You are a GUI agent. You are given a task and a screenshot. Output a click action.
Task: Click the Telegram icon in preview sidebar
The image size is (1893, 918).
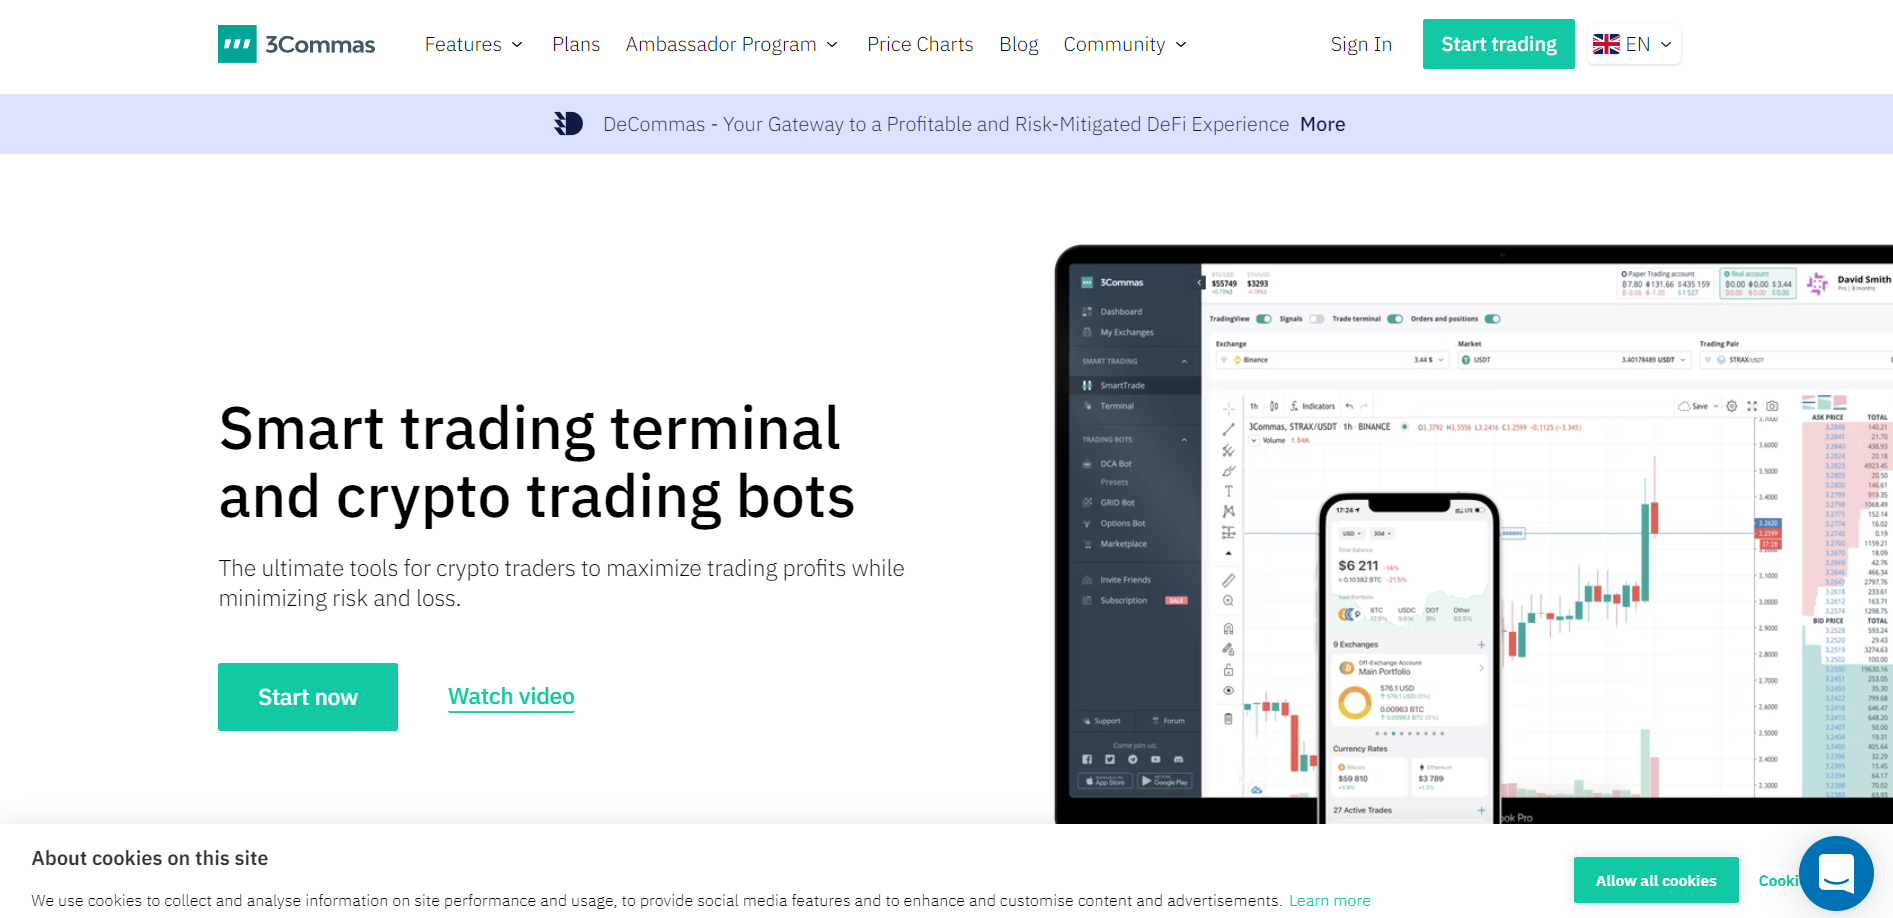tap(1133, 759)
